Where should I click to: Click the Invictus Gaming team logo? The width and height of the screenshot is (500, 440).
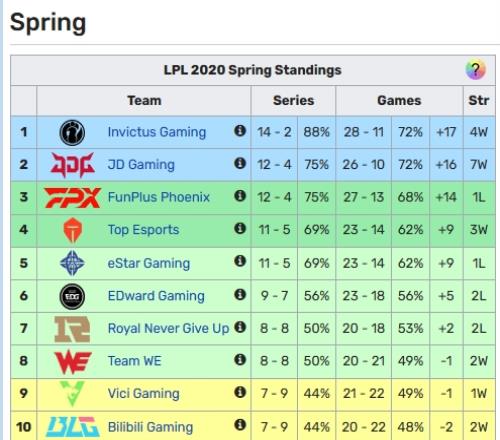72,132
